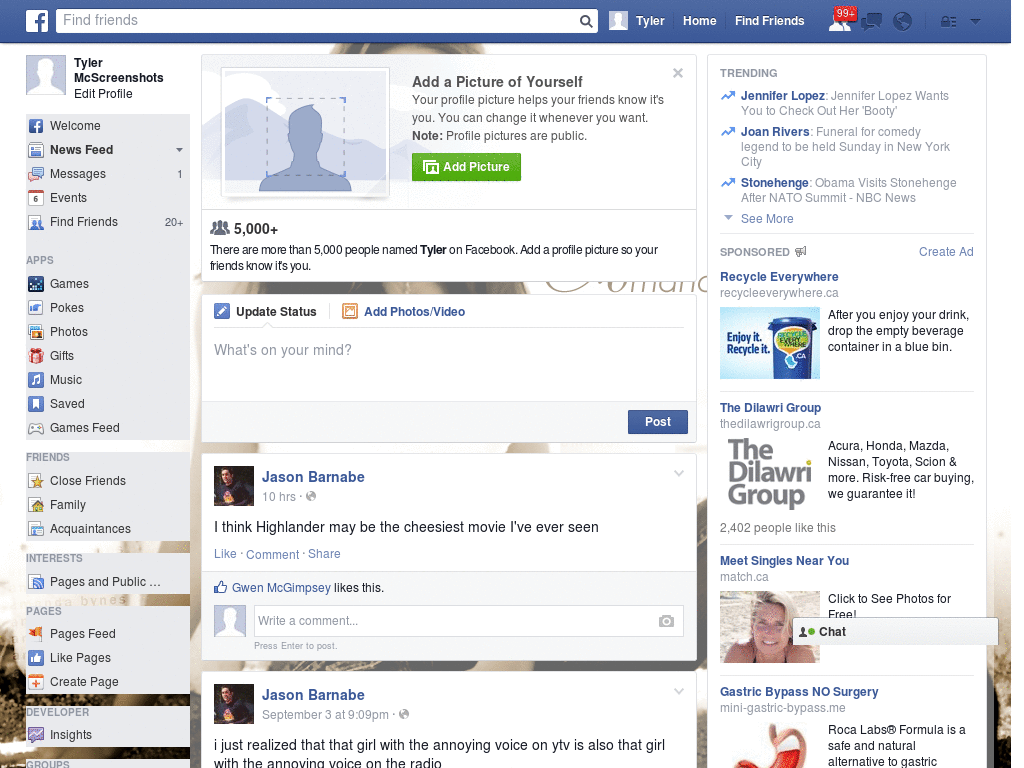Open the Pokes app icon

[36, 308]
